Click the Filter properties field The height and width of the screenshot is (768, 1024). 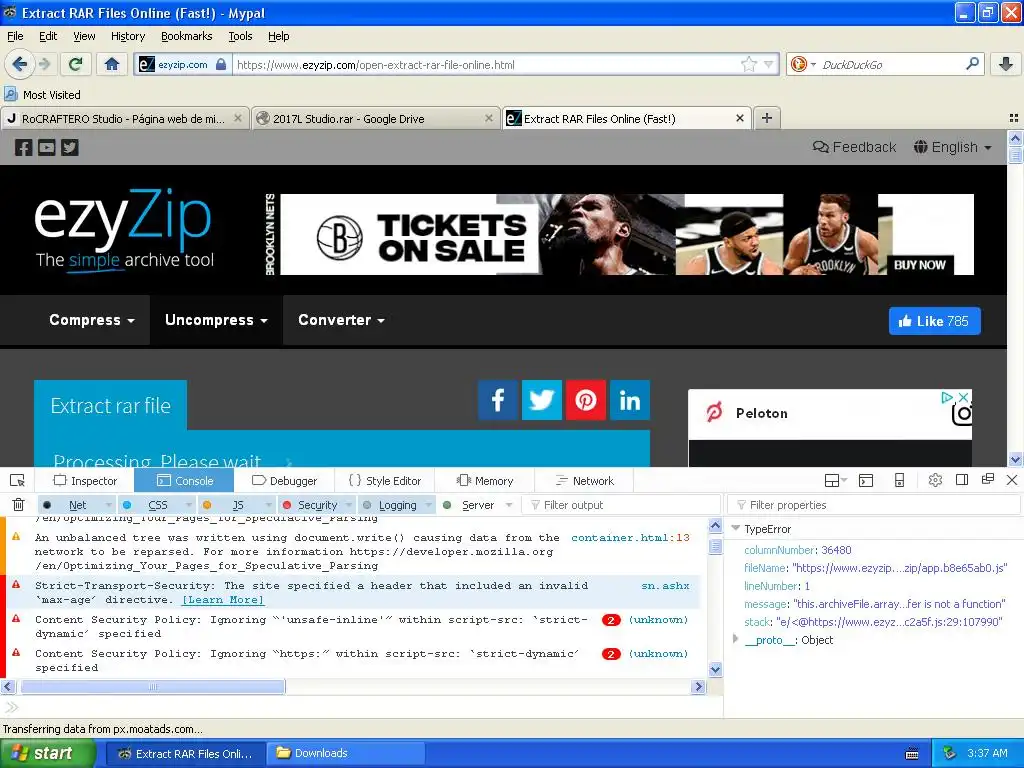873,505
